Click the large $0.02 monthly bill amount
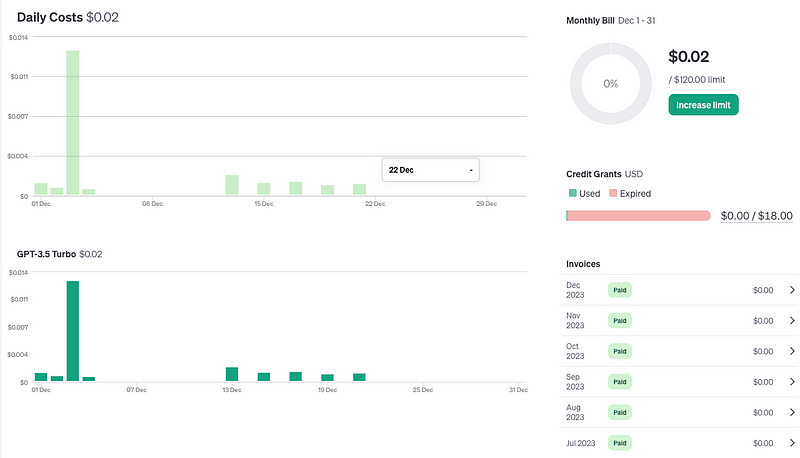 (x=689, y=57)
